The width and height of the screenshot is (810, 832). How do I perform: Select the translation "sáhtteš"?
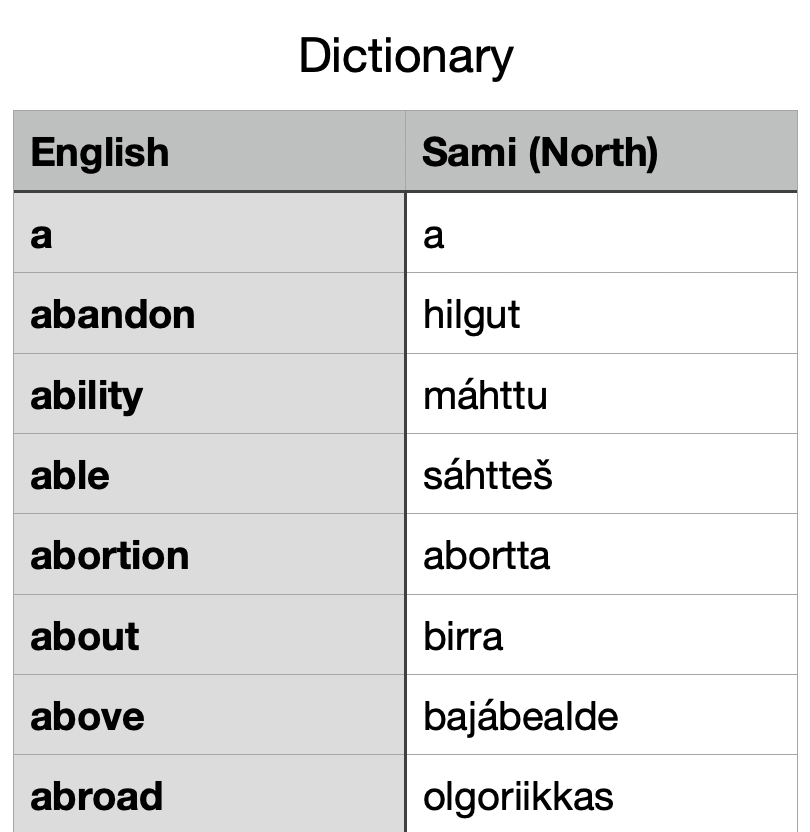(x=488, y=476)
